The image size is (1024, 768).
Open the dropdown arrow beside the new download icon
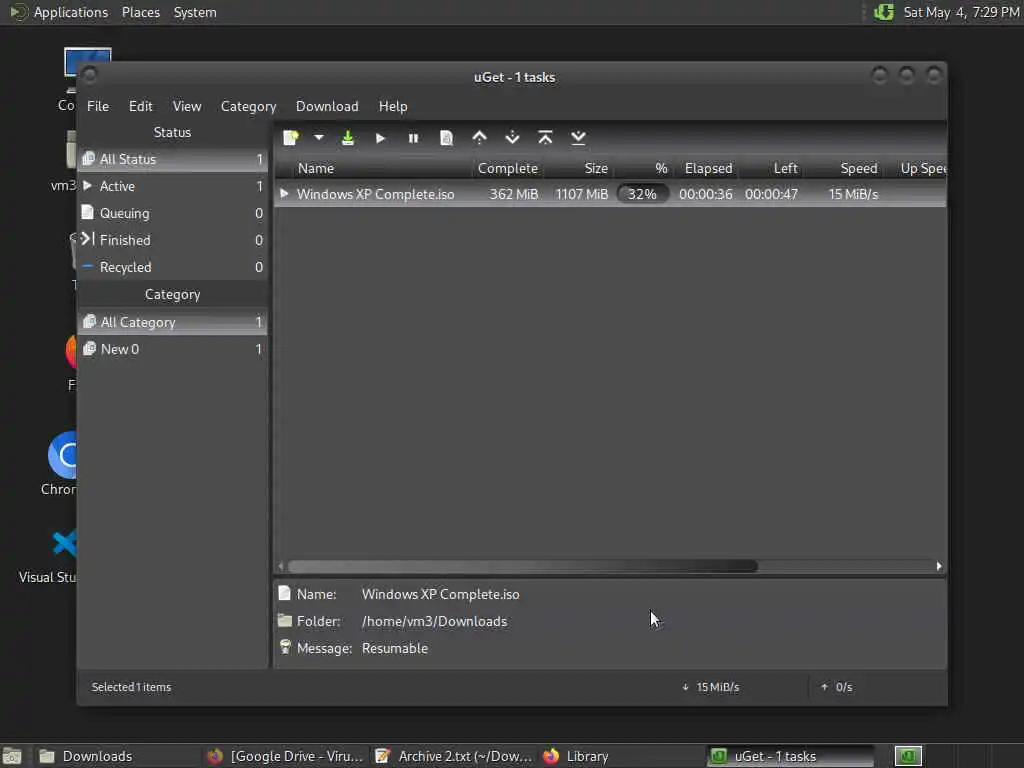tap(319, 138)
